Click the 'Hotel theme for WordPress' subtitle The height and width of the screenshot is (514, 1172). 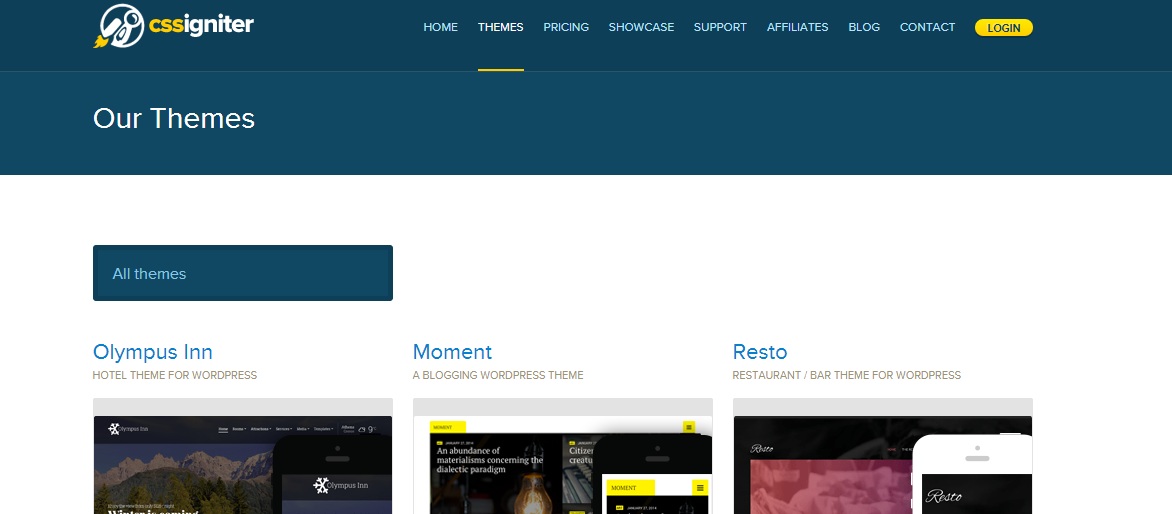coord(175,375)
